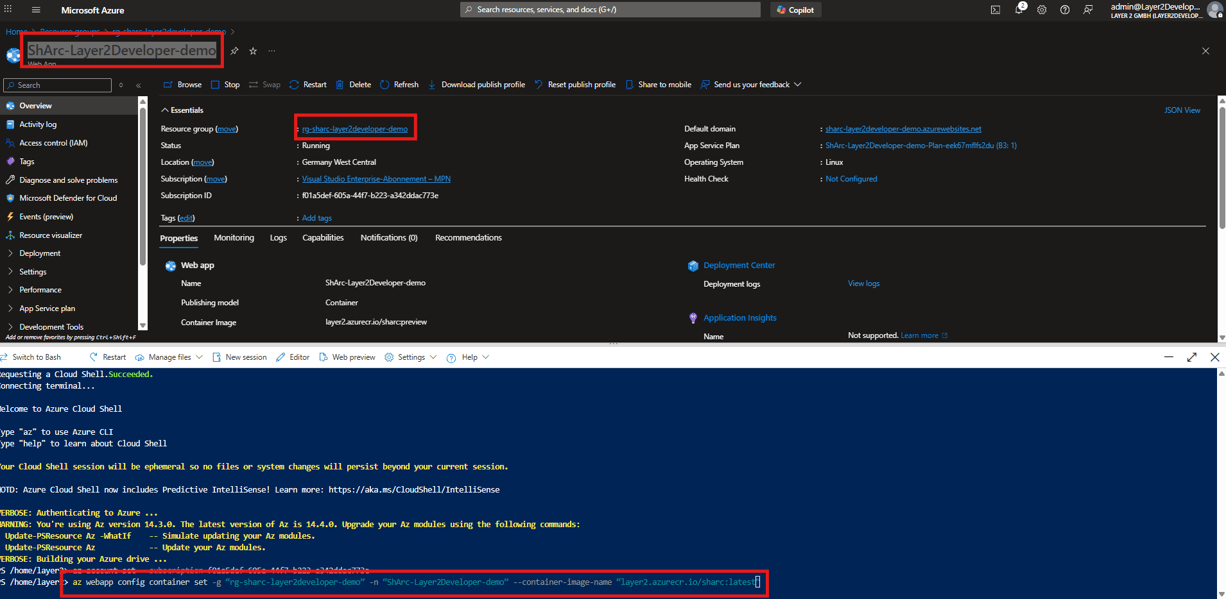The height and width of the screenshot is (599, 1226).
Task: Open the Capabilities tab
Action: (x=323, y=238)
